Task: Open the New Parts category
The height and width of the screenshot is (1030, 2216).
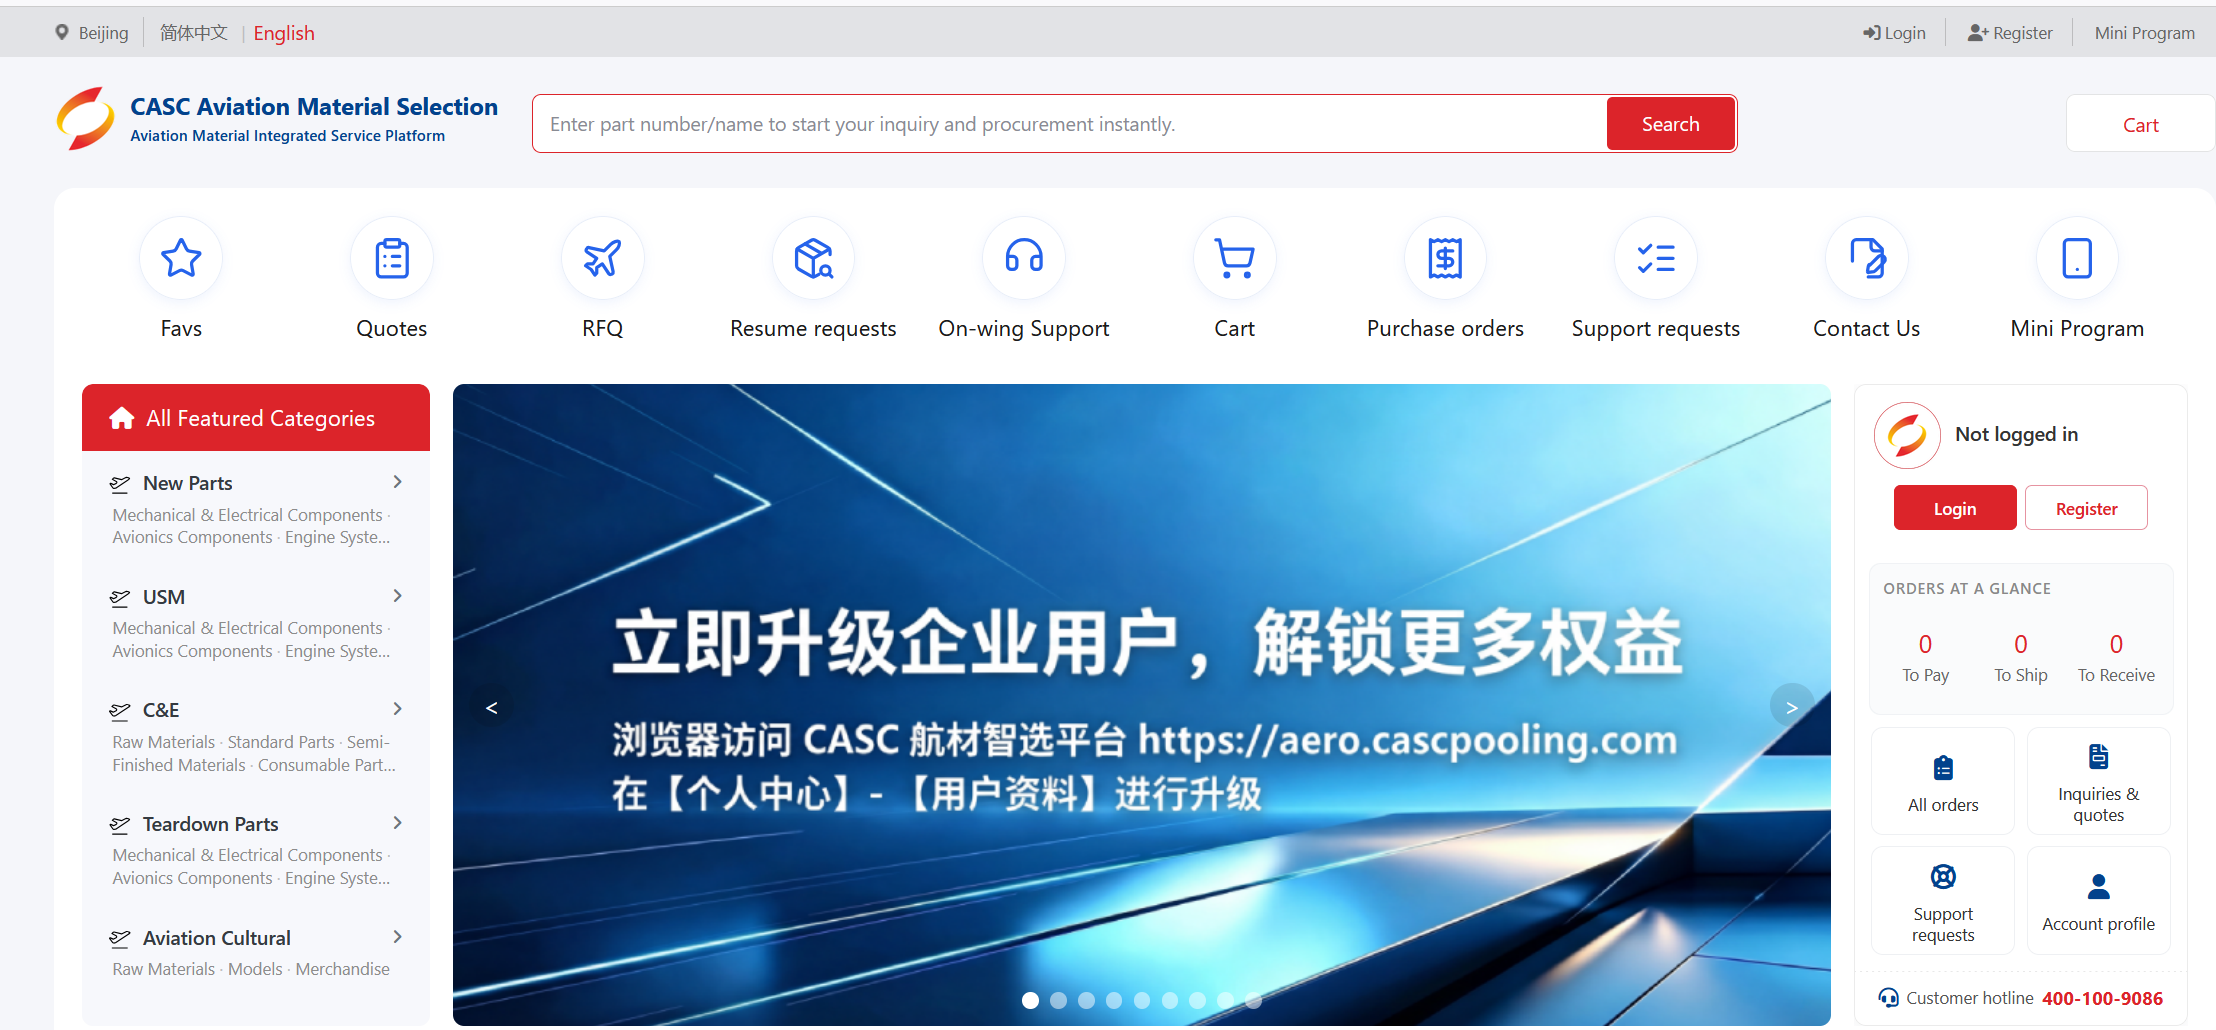Action: [187, 484]
